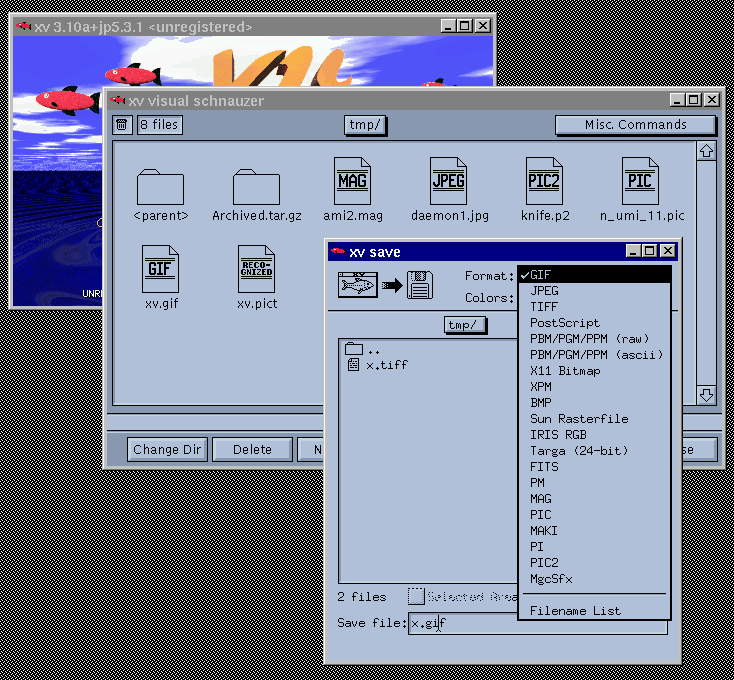The width and height of the screenshot is (734, 680).
Task: Choose PM from the Format menu
Action: [595, 483]
